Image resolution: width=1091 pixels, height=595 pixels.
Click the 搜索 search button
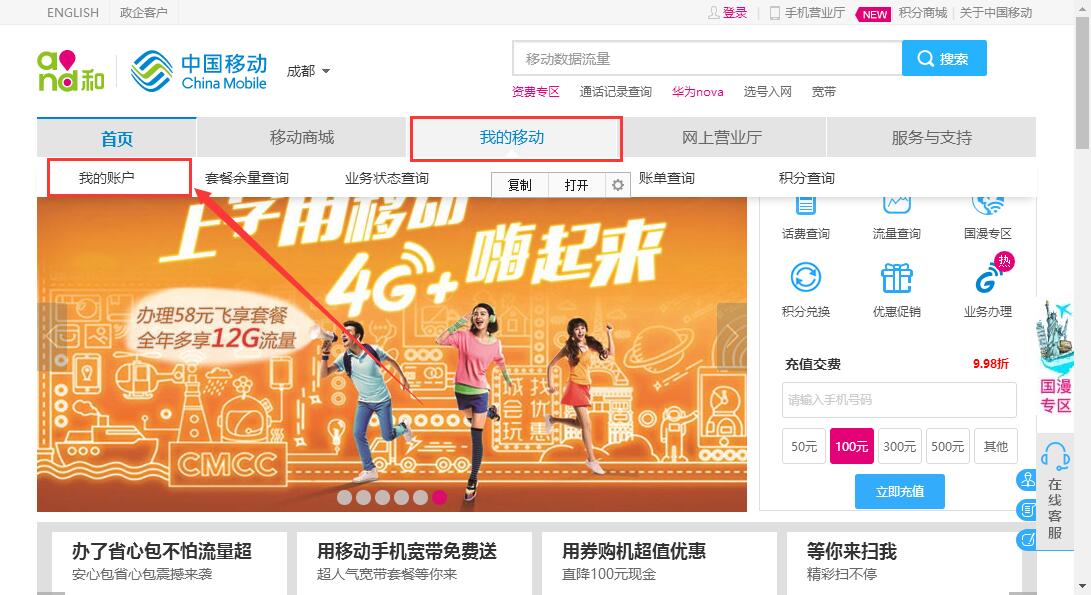click(x=944, y=58)
